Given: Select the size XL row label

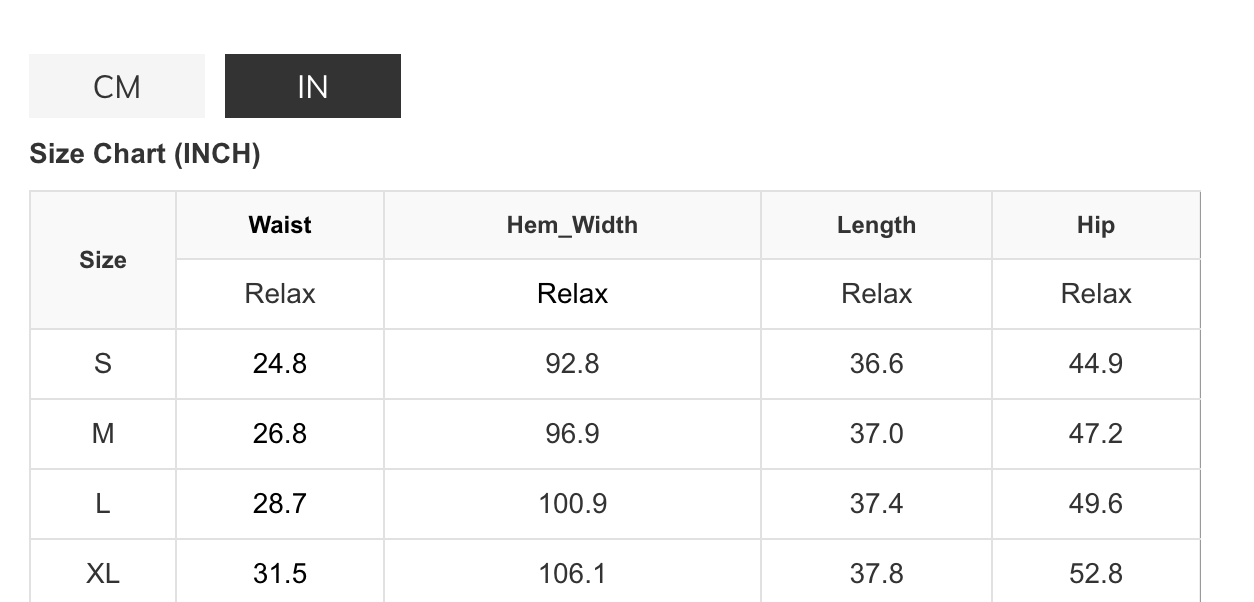Looking at the screenshot, I should coord(103,574).
